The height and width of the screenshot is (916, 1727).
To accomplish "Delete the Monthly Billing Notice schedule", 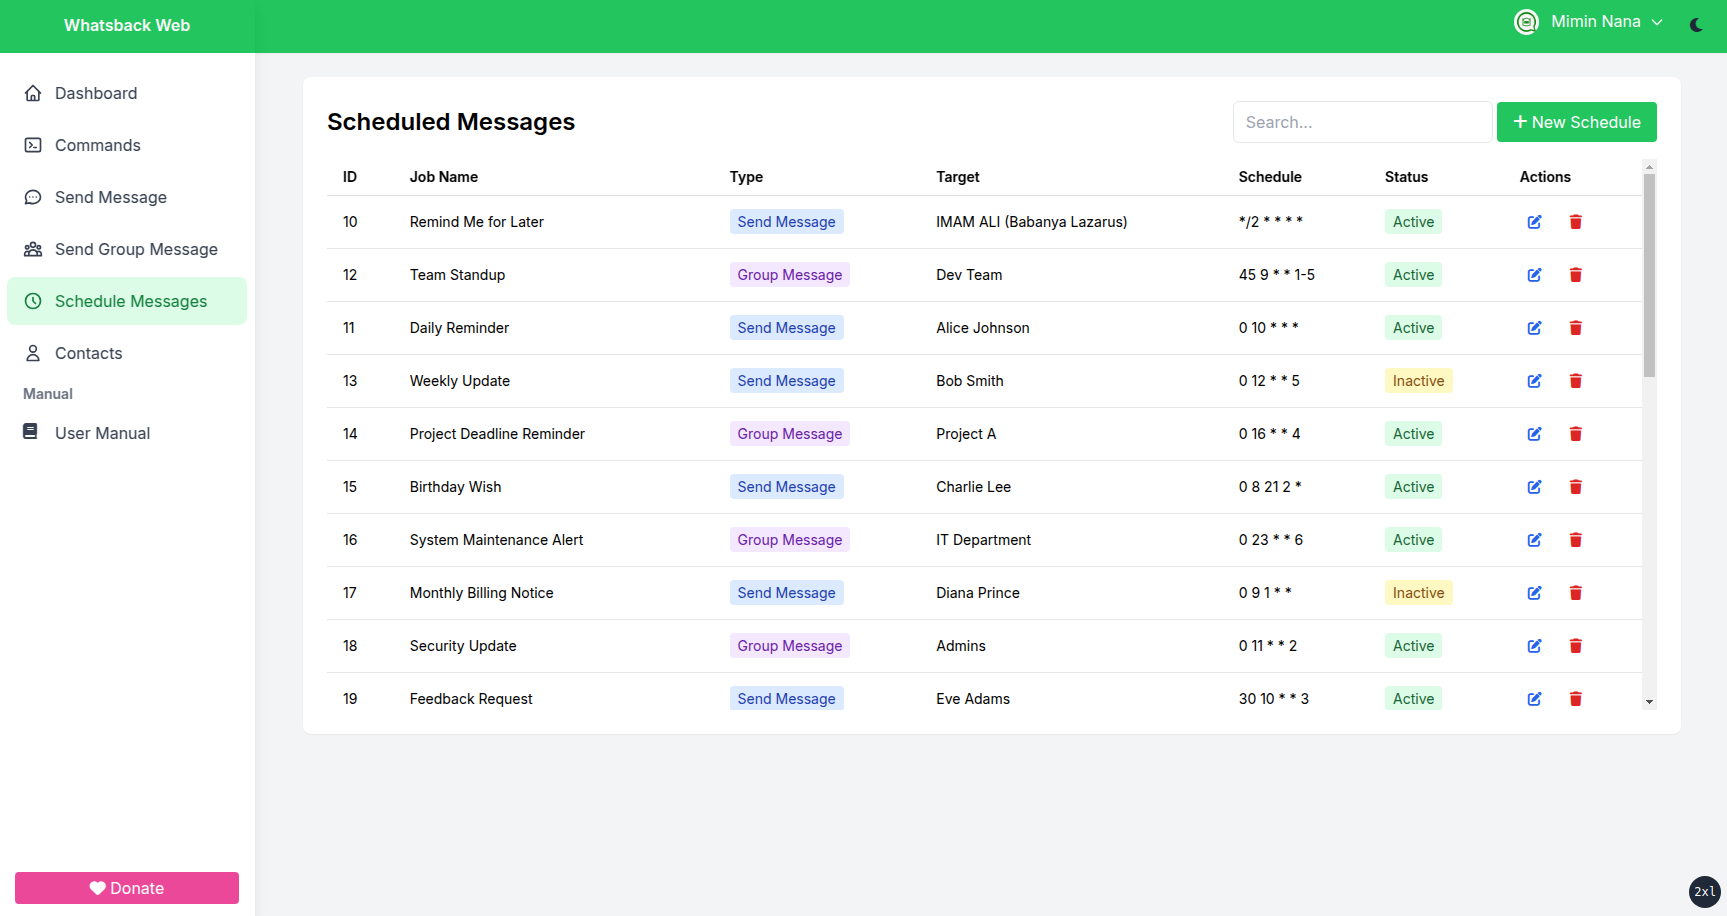I will point(1575,593).
